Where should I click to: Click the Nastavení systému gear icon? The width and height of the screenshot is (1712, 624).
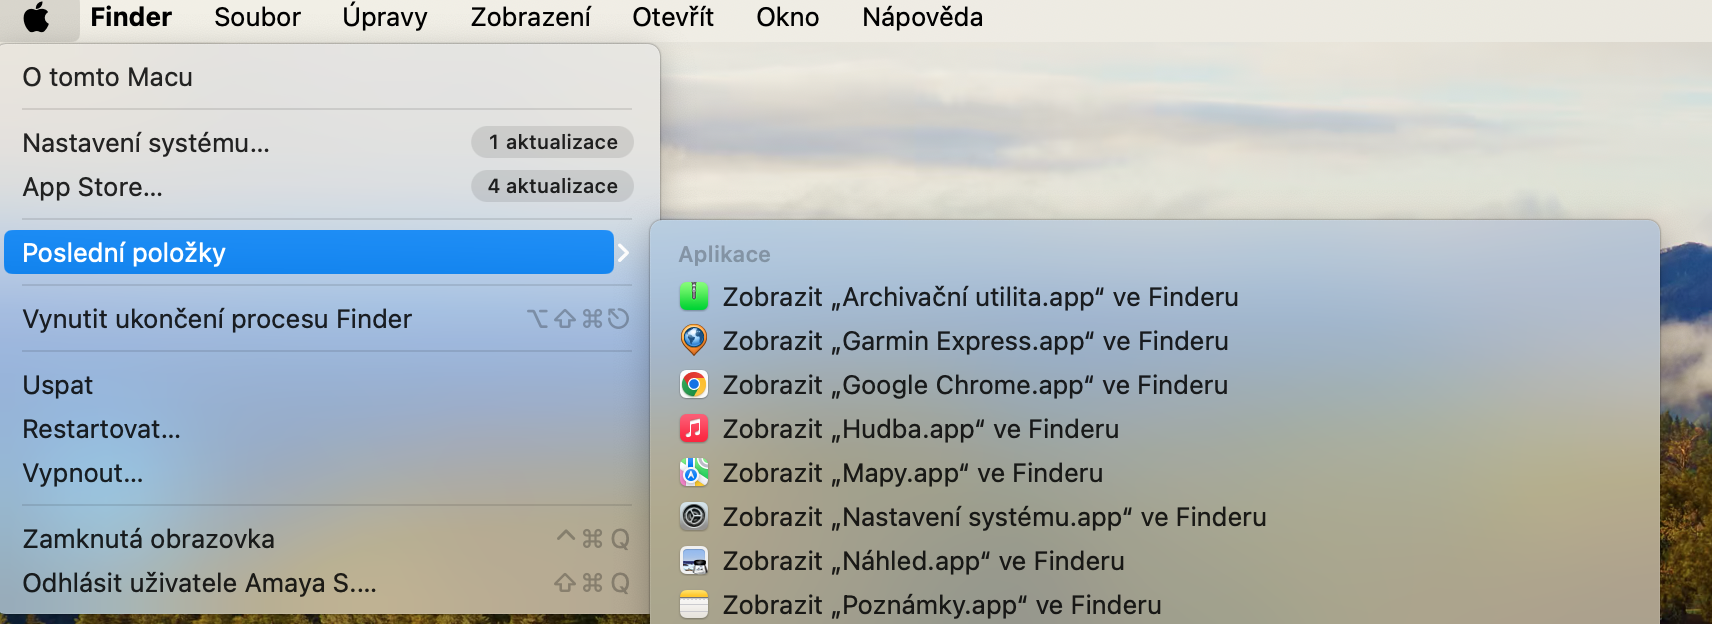click(694, 516)
